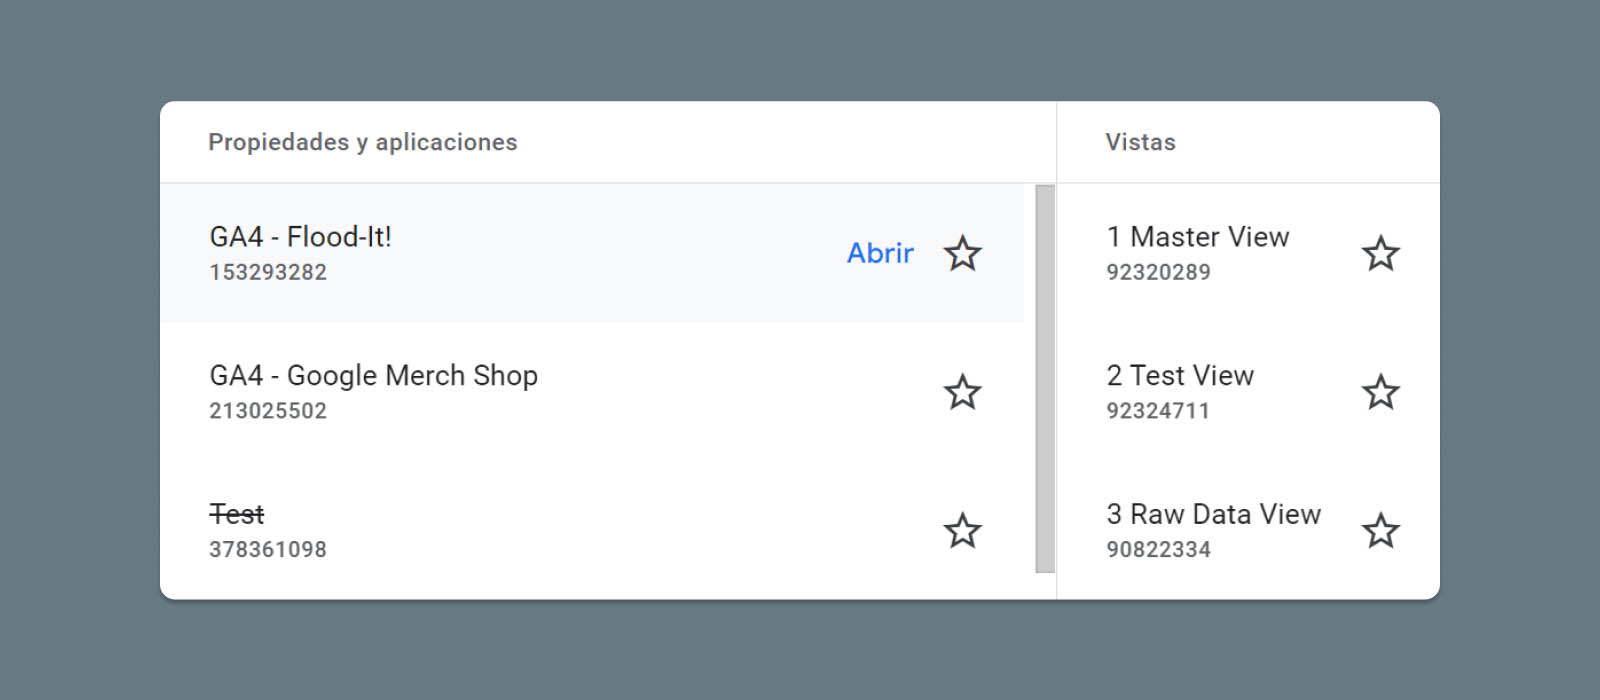Click the Vistas column header
1600x700 pixels.
[1140, 142]
